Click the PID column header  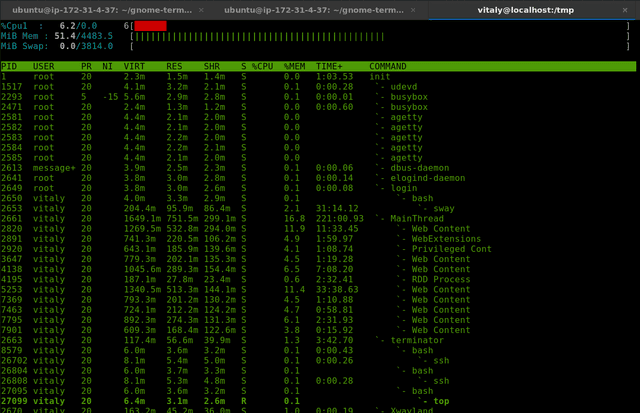click(x=9, y=67)
